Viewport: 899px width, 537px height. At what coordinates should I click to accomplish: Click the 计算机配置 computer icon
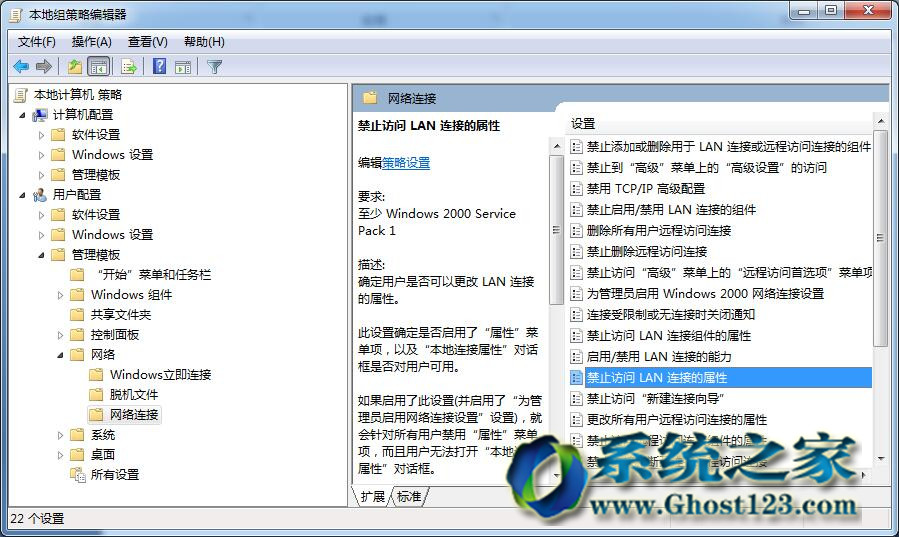(40, 115)
